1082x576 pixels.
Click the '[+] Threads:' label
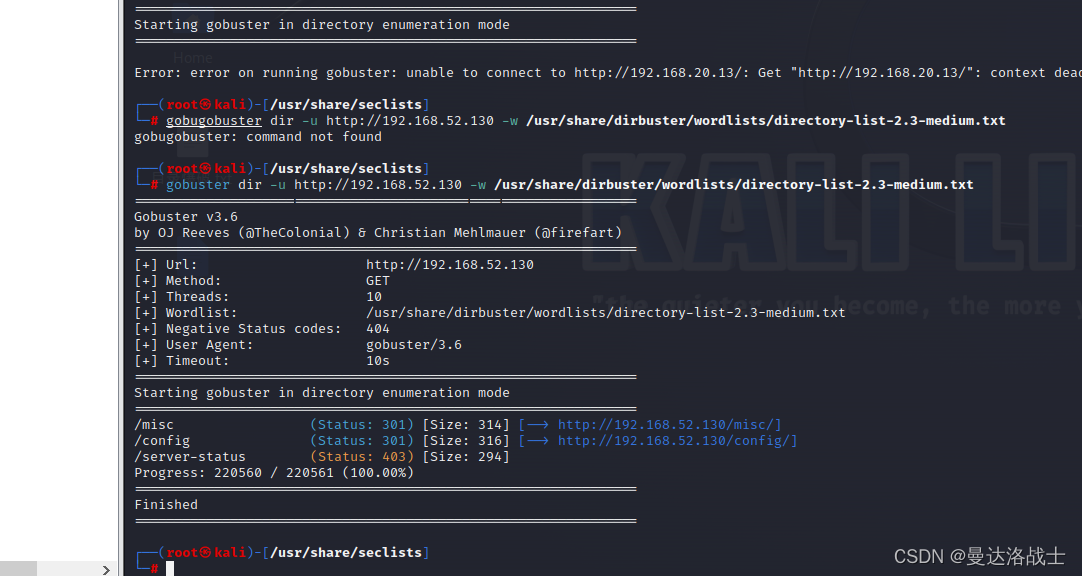[181, 297]
